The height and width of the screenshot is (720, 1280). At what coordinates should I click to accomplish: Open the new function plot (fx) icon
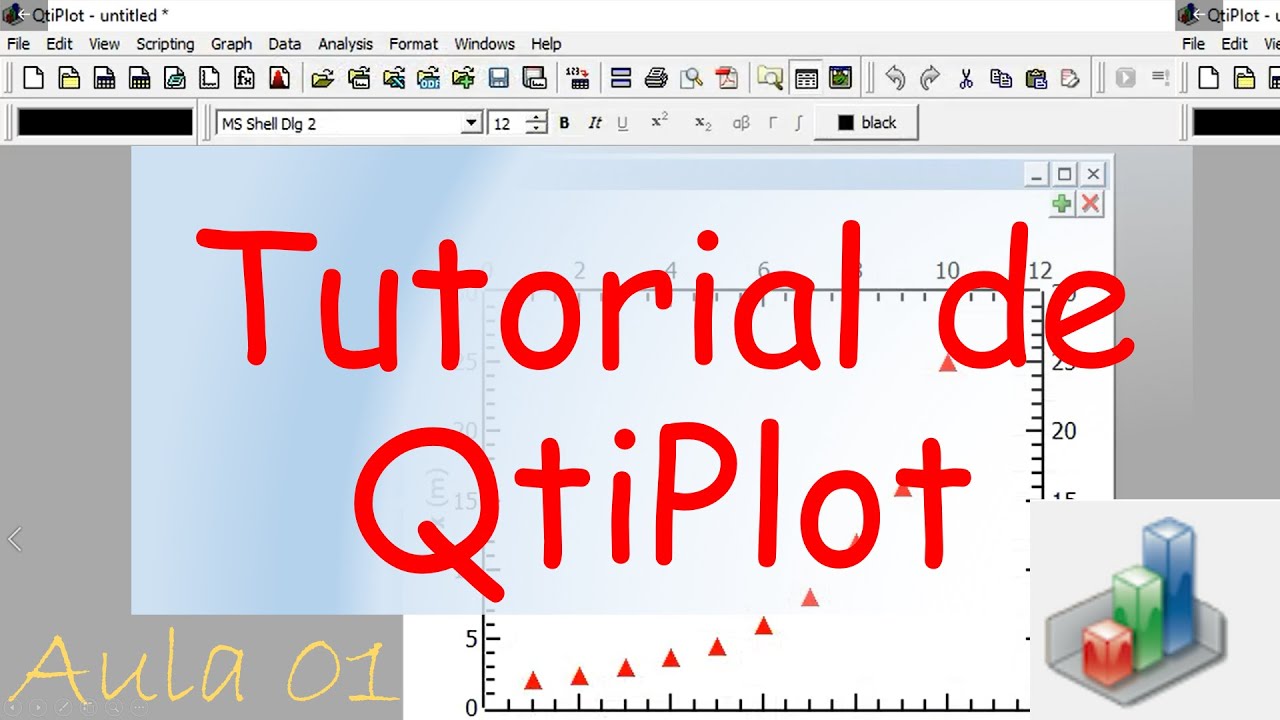pos(244,78)
